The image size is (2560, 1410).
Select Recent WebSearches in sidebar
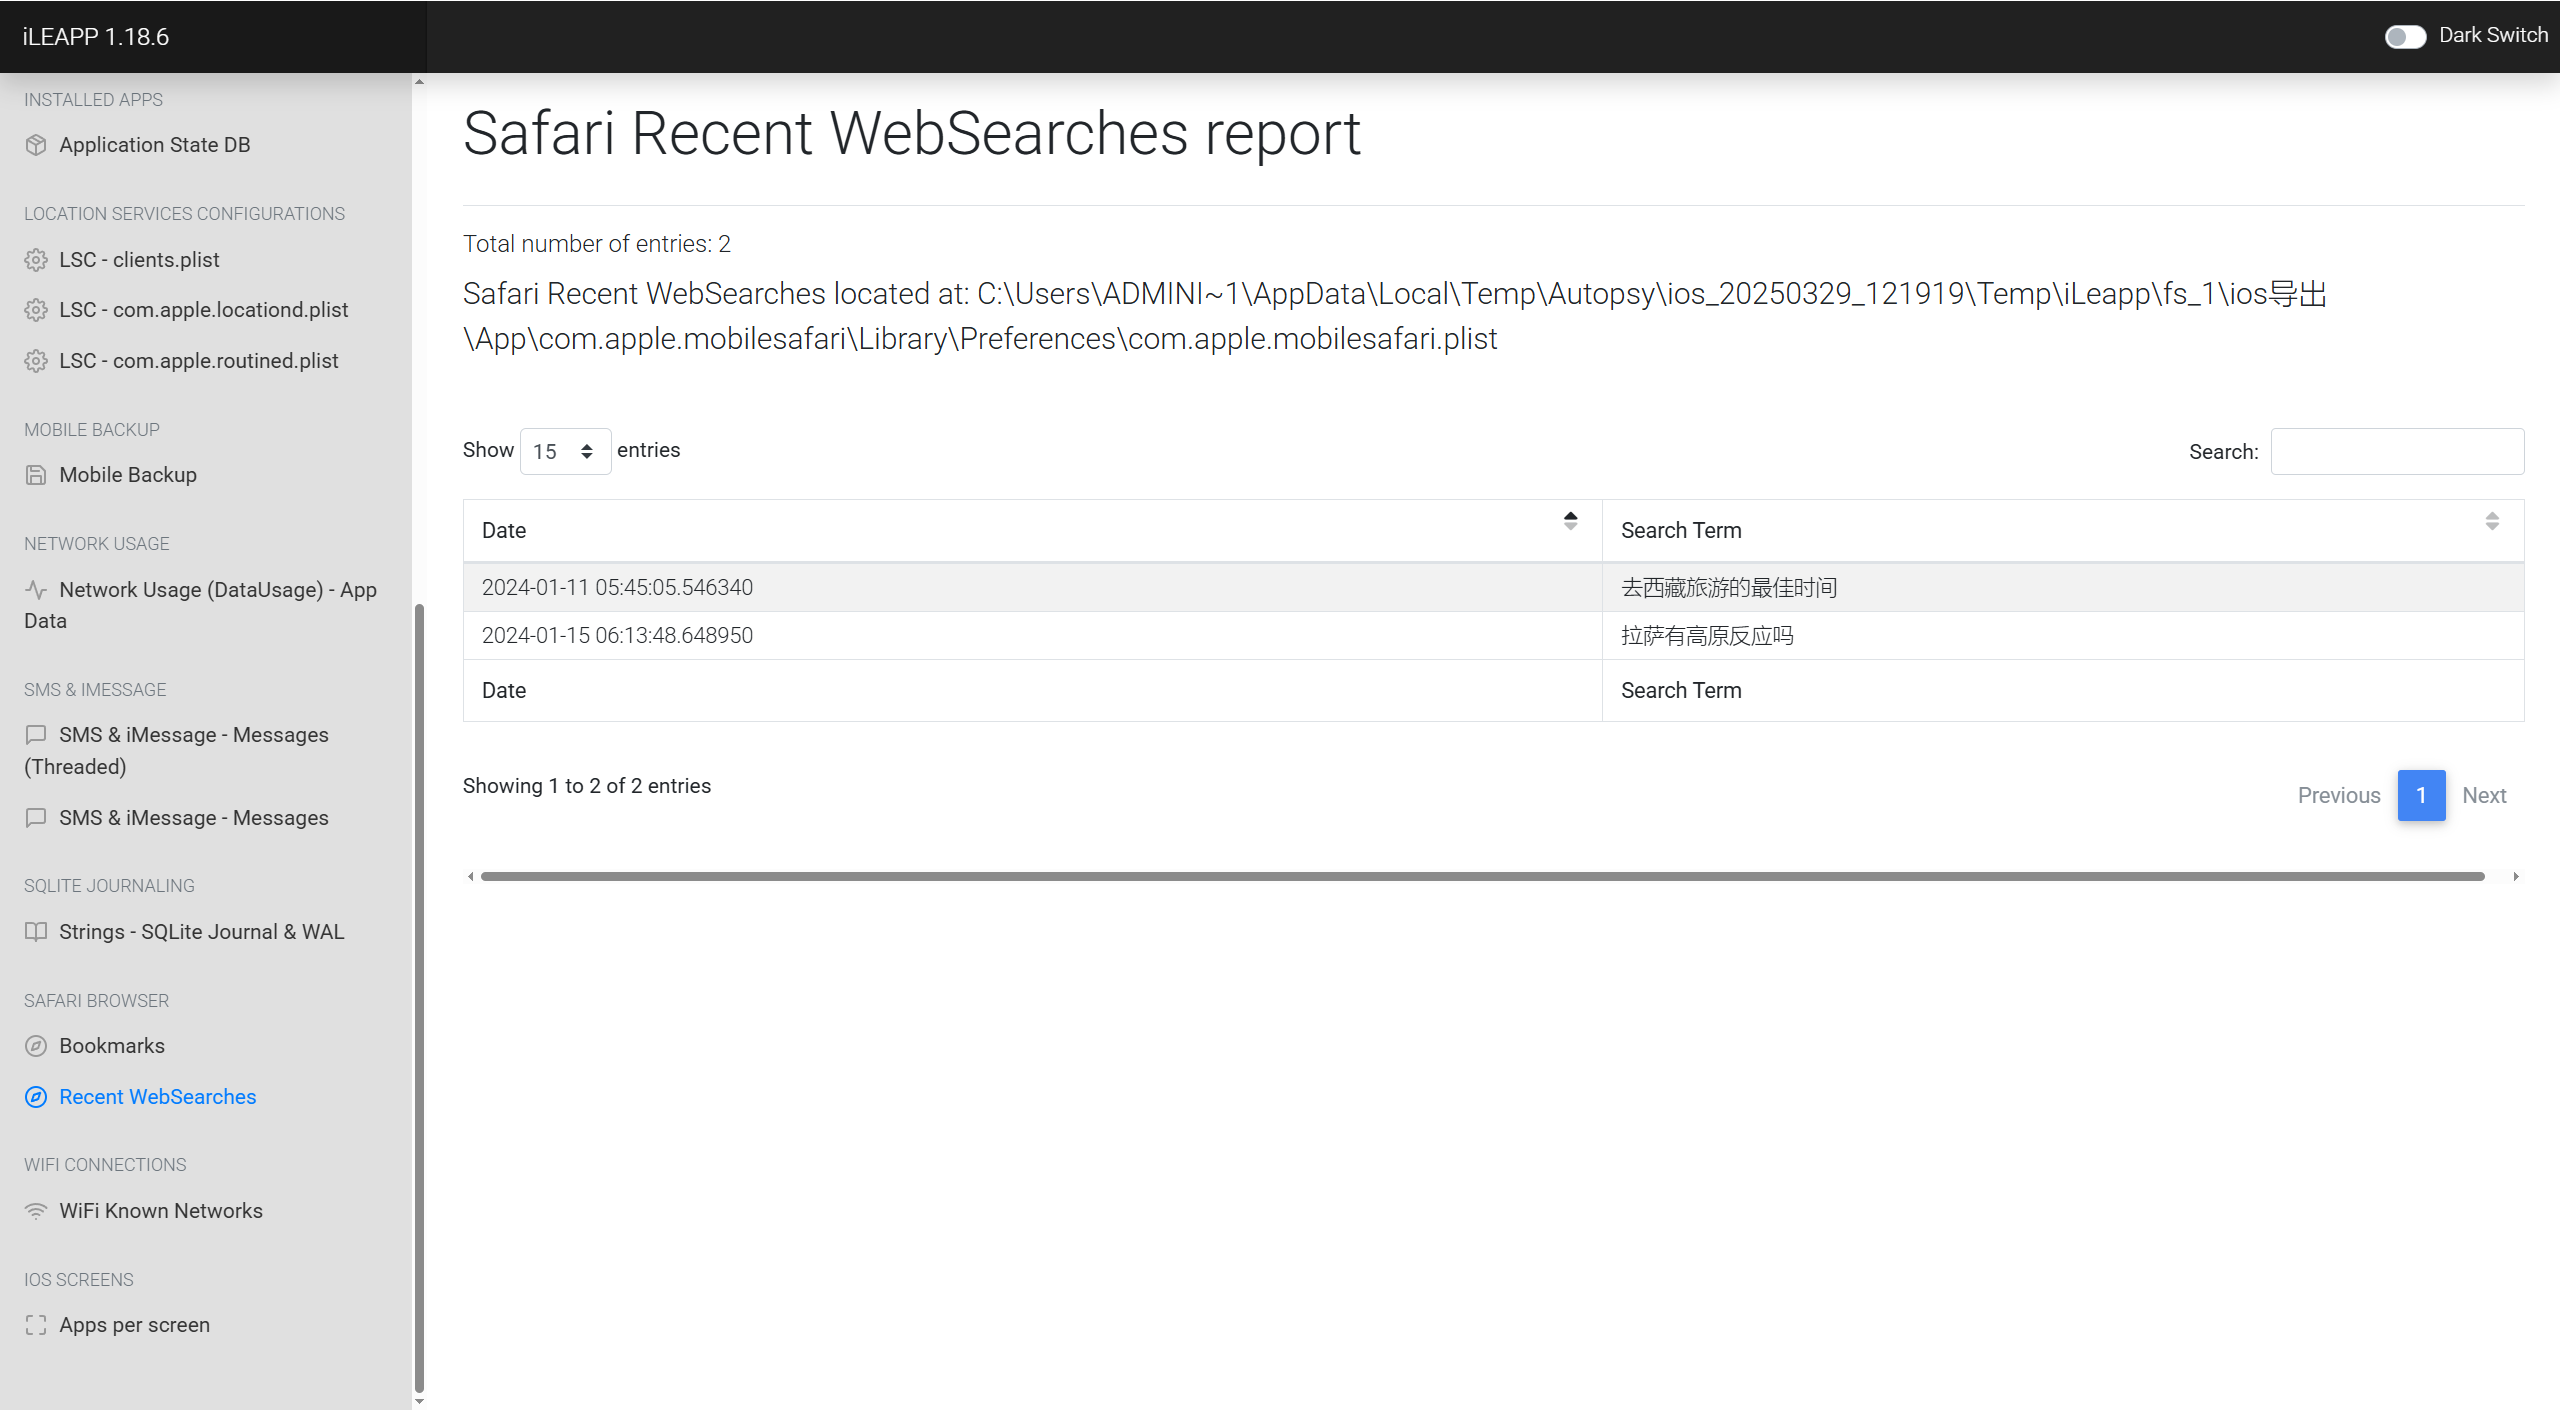tap(158, 1097)
